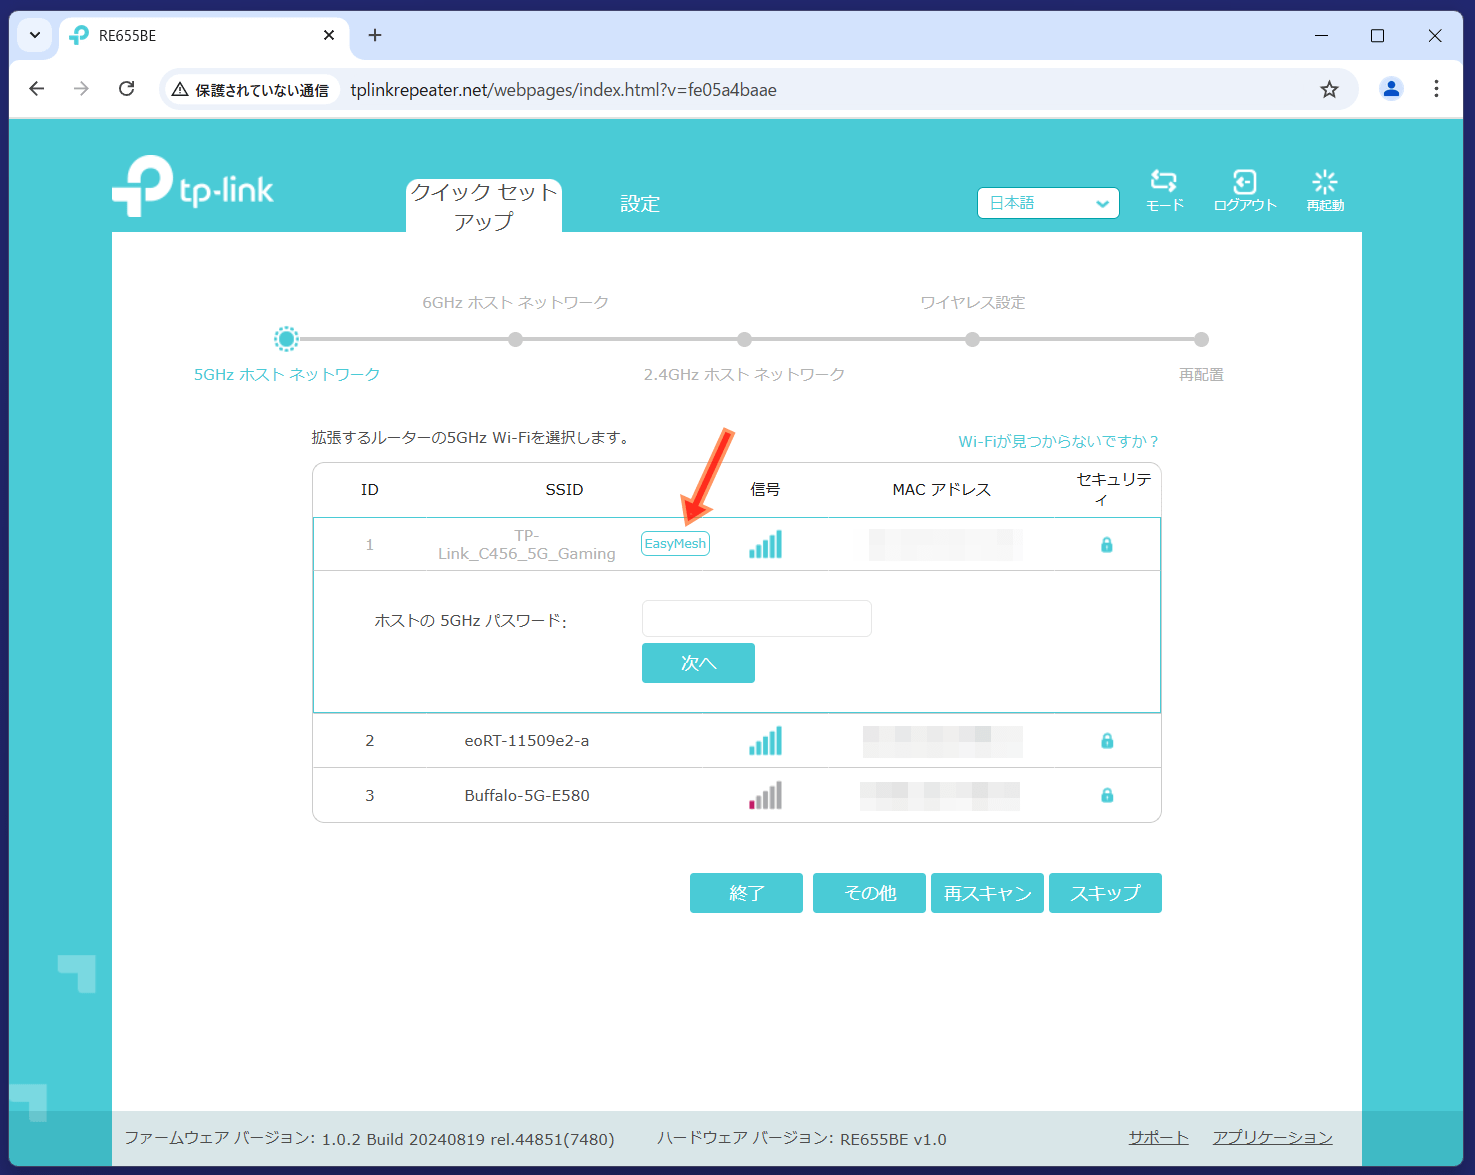The width and height of the screenshot is (1475, 1175).
Task: Open the サポート link
Action: tap(1158, 1138)
